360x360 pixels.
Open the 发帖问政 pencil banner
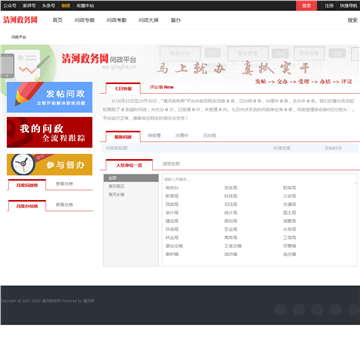pos(49,97)
